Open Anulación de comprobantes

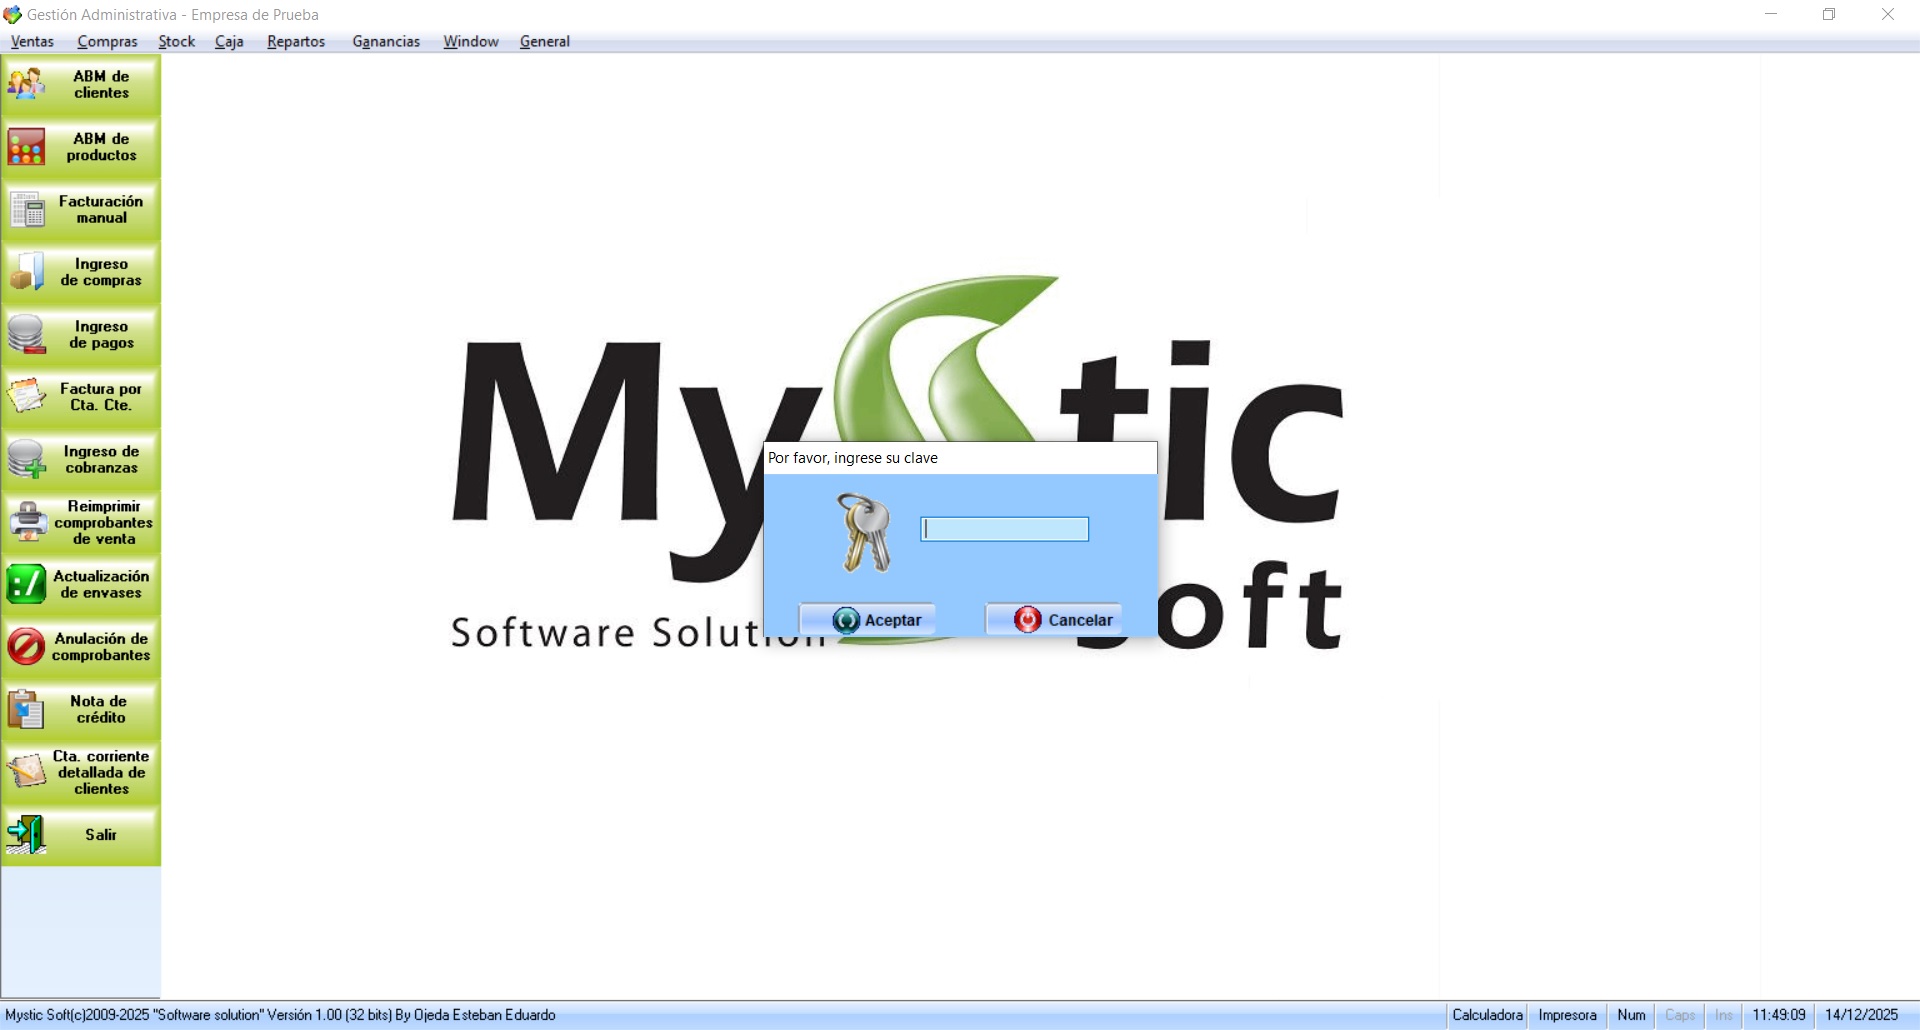tap(81, 647)
